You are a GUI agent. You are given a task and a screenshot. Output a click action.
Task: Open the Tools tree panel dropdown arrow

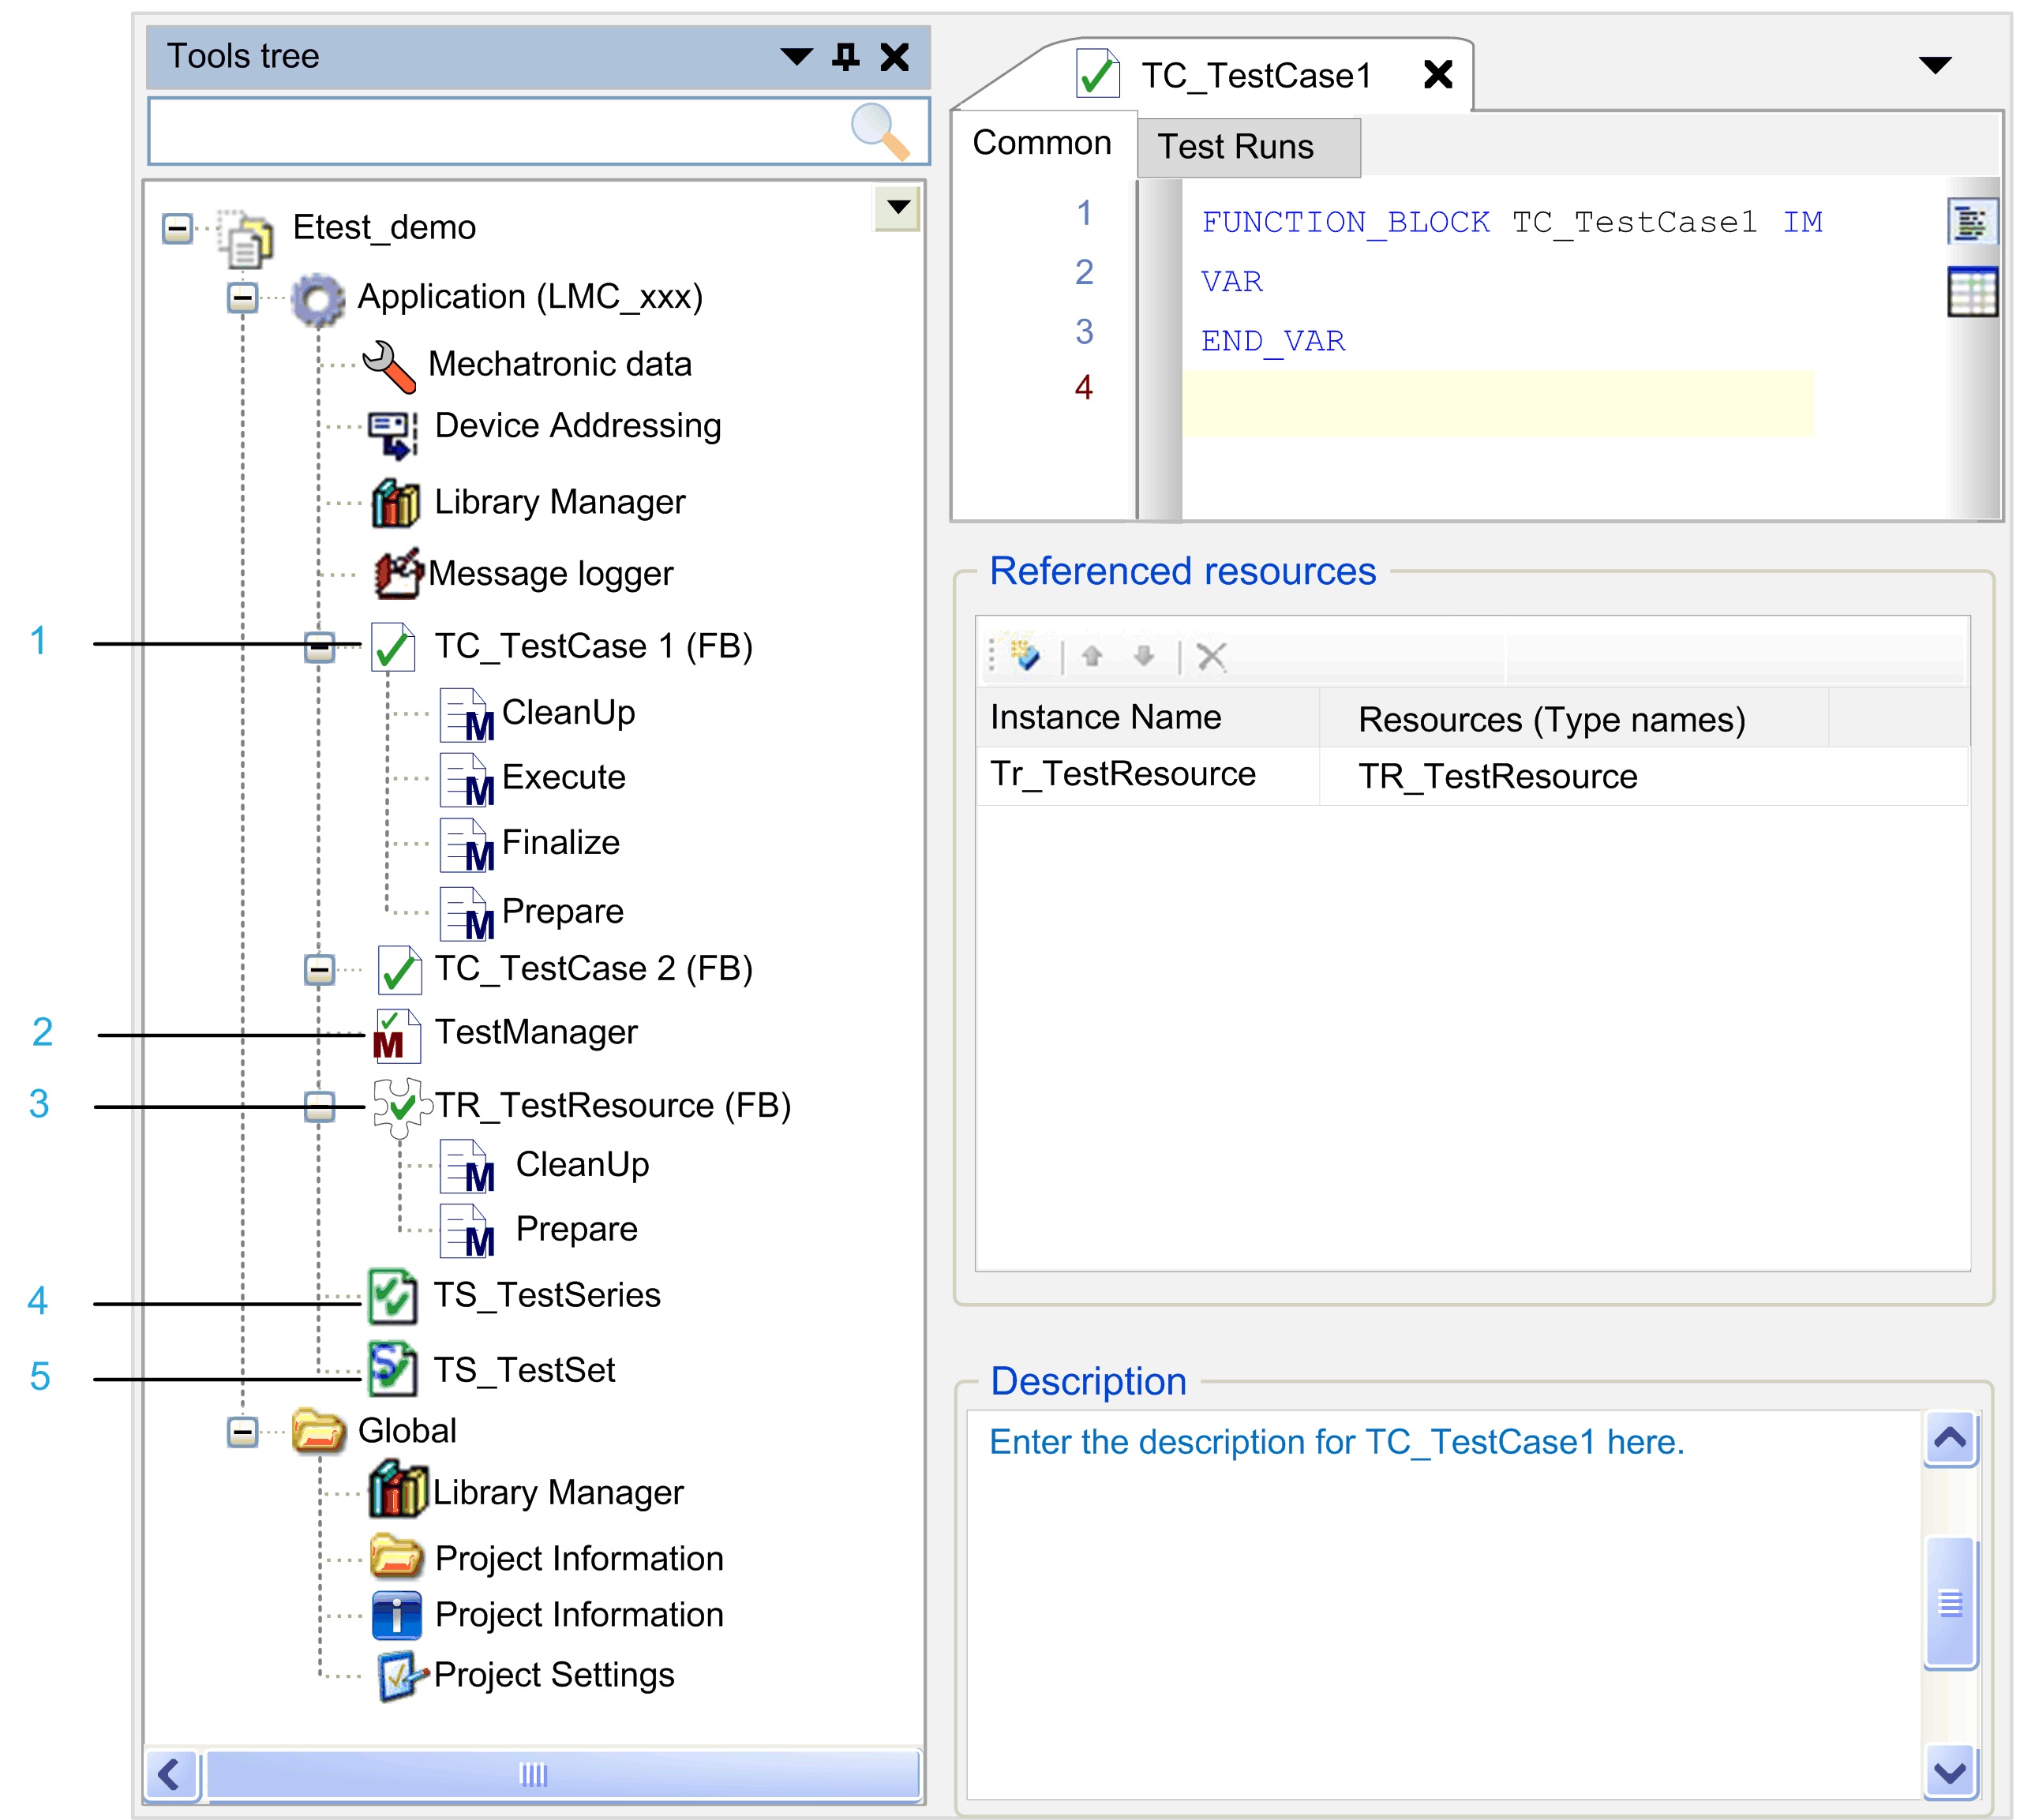point(796,57)
